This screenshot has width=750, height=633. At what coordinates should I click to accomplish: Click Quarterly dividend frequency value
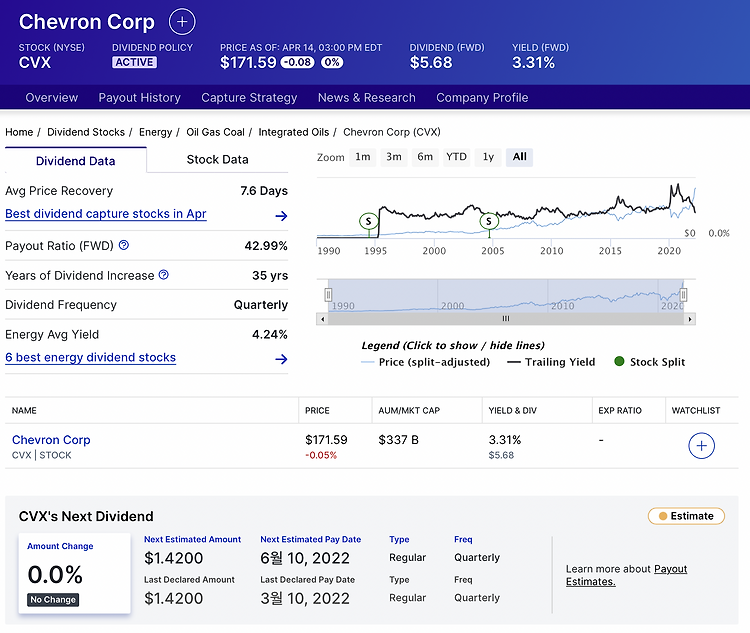click(x=261, y=305)
